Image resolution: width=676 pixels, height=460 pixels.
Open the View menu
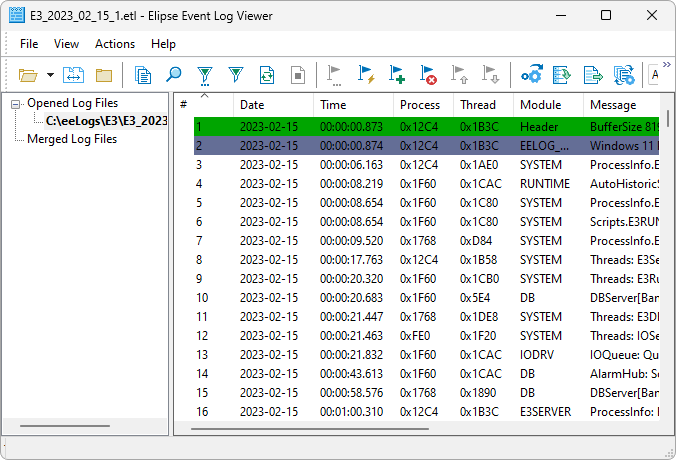(x=67, y=44)
